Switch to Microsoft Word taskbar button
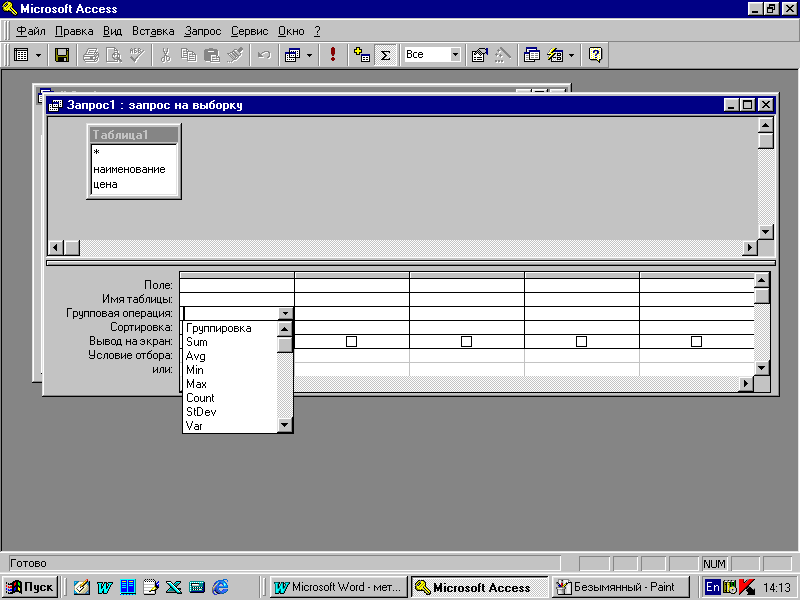This screenshot has height=600, width=800. click(339, 587)
